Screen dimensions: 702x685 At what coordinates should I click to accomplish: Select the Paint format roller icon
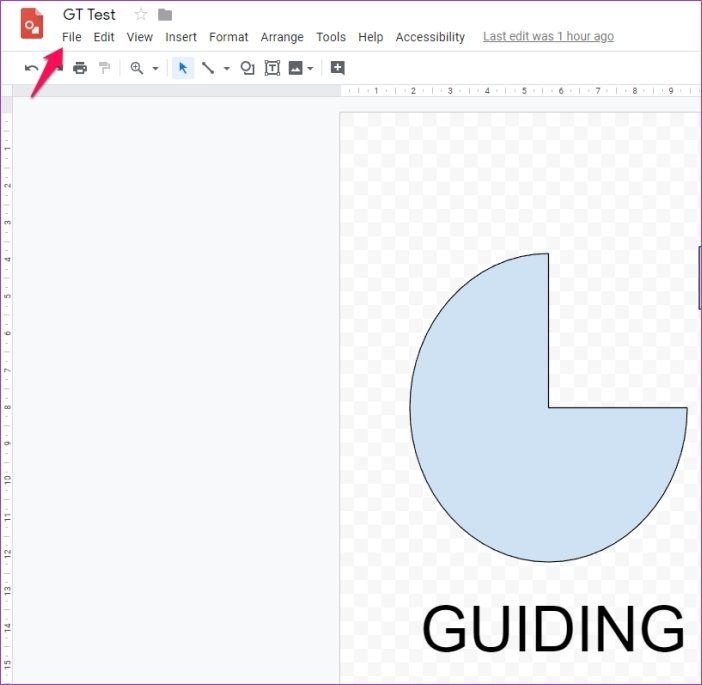coord(104,68)
